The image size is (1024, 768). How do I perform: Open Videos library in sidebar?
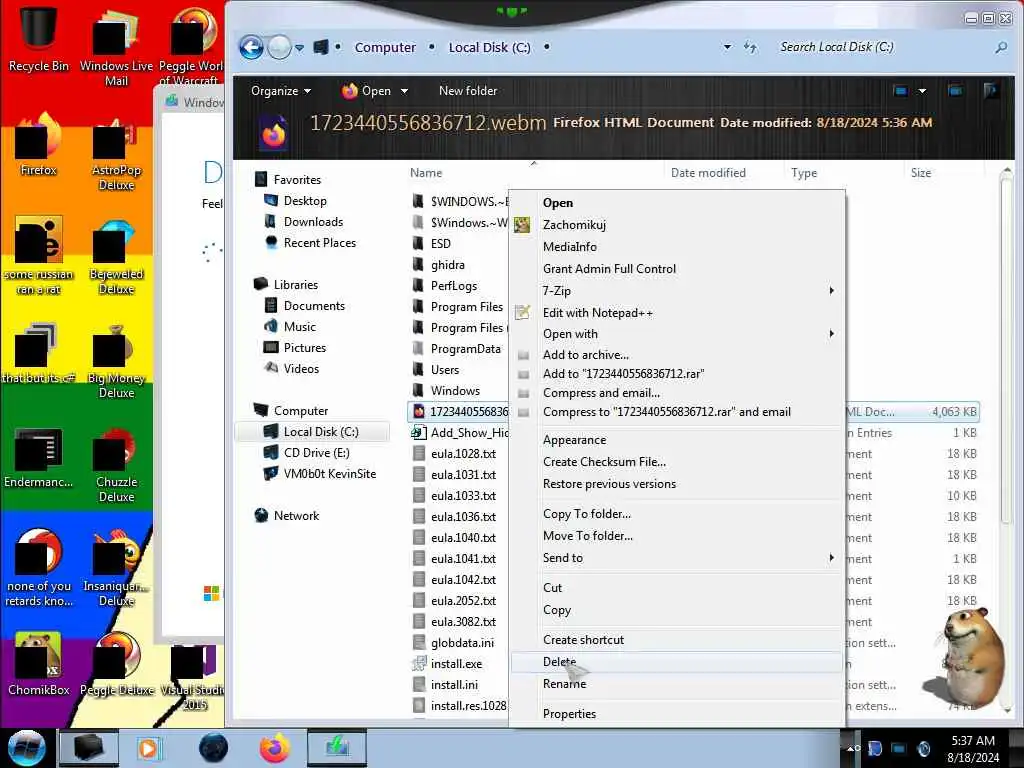point(302,368)
